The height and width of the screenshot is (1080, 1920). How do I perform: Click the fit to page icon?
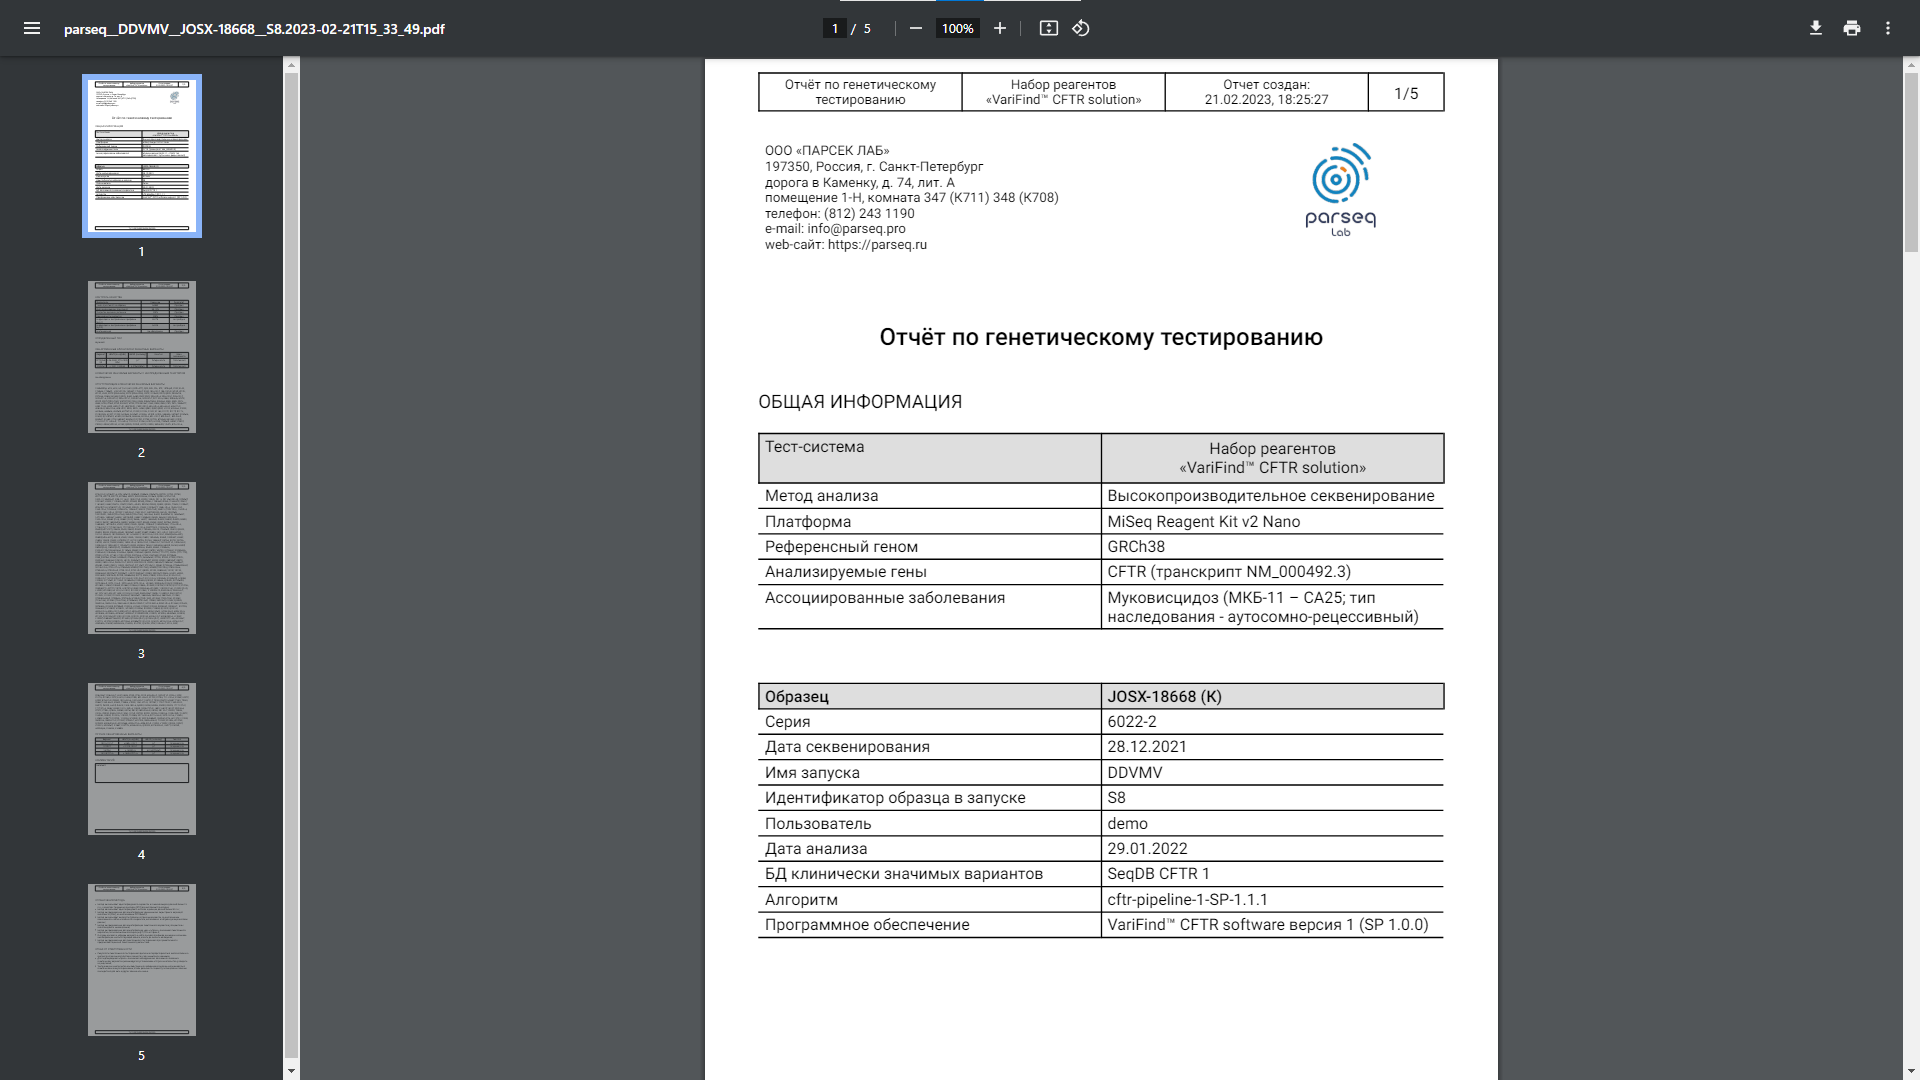coord(1048,29)
